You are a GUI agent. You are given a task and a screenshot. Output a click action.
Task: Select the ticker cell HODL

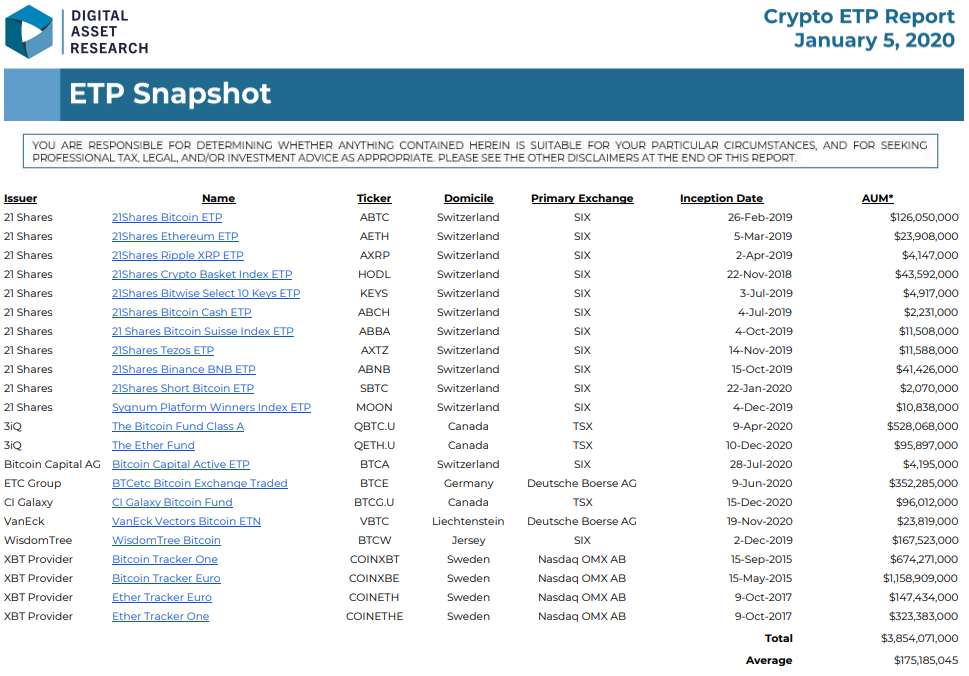click(x=374, y=274)
